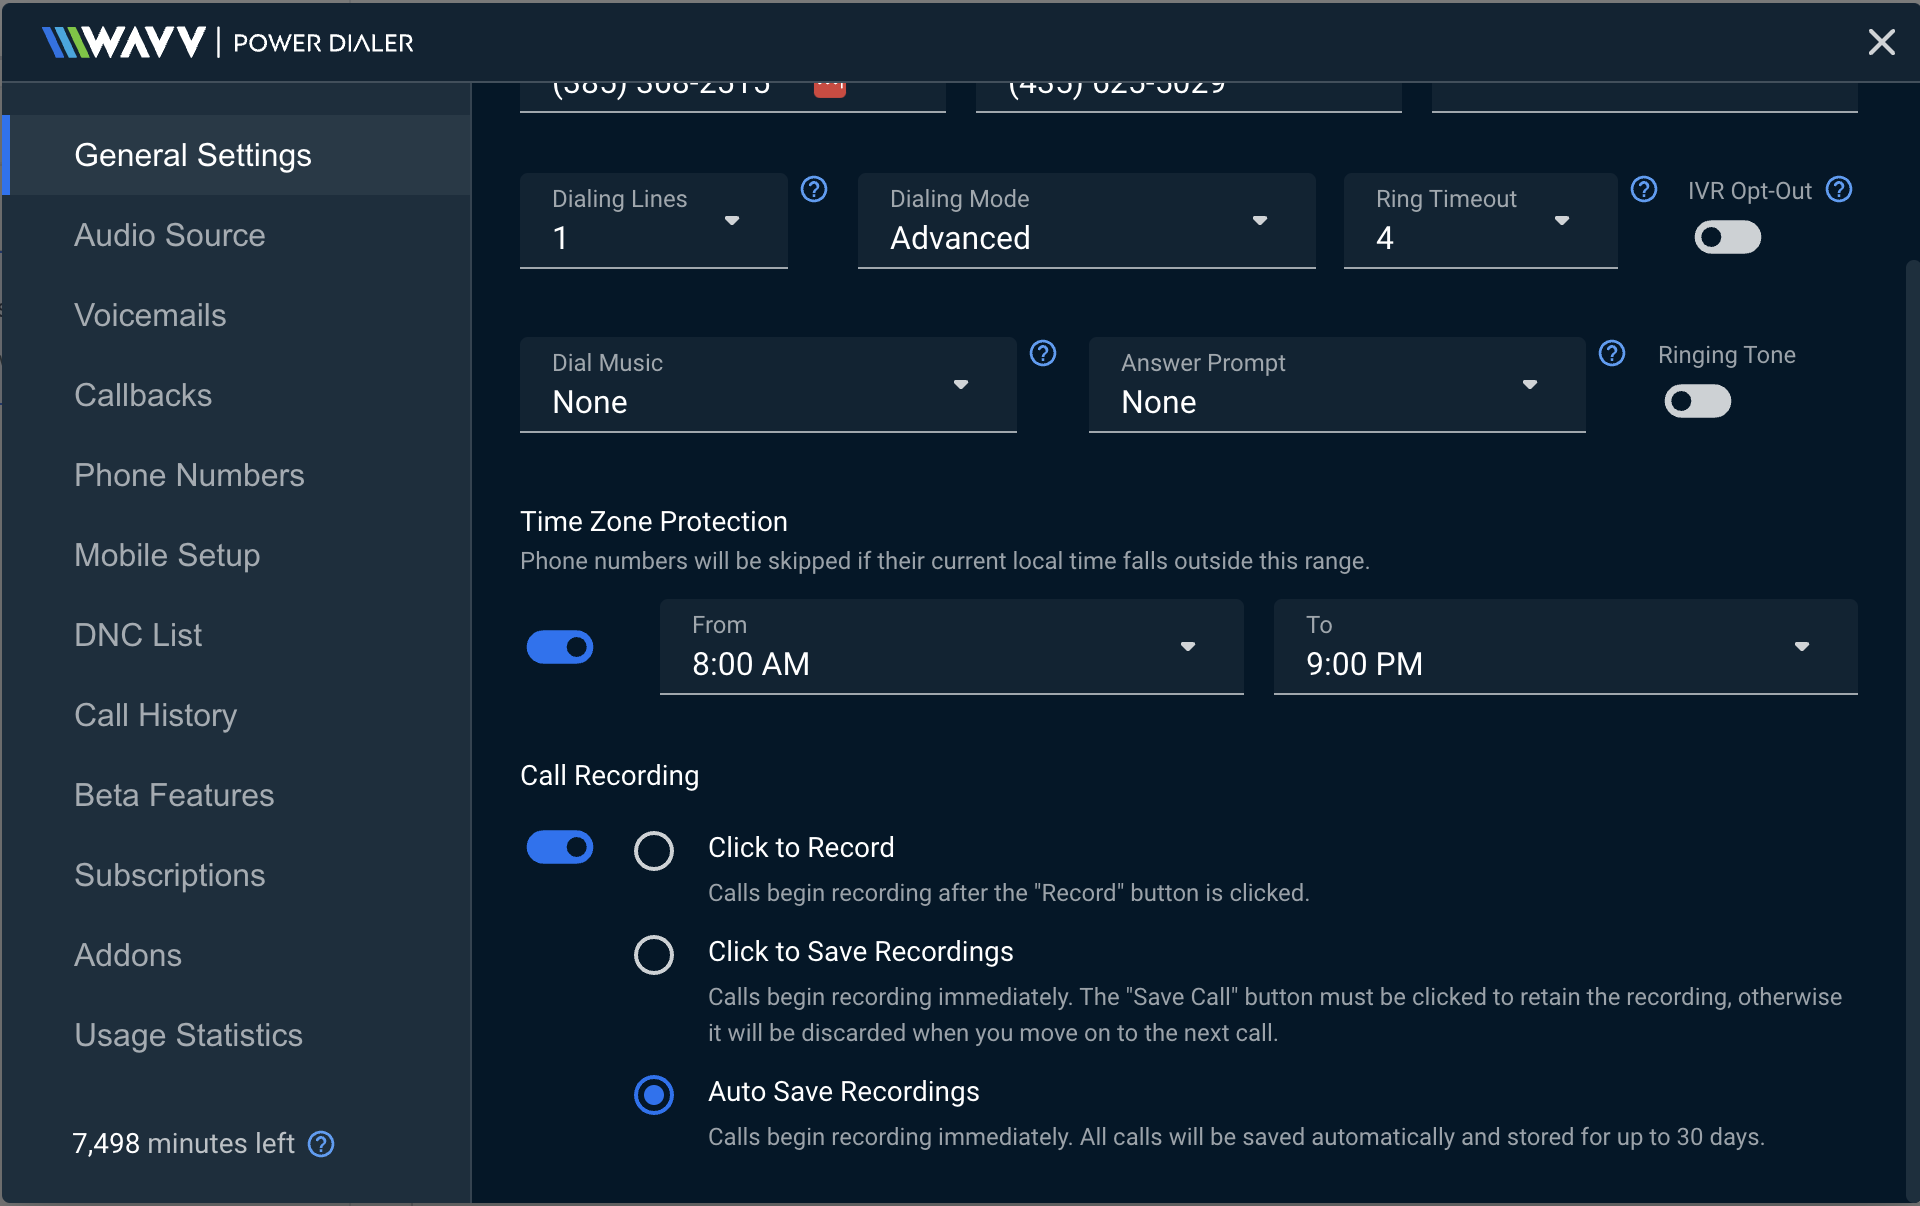
Task: Go to Phone Numbers settings
Action: 236,475
